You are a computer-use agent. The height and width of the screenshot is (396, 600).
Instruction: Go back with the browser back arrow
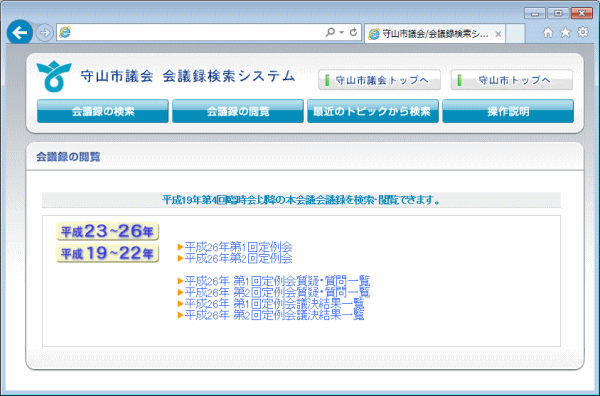click(x=20, y=33)
